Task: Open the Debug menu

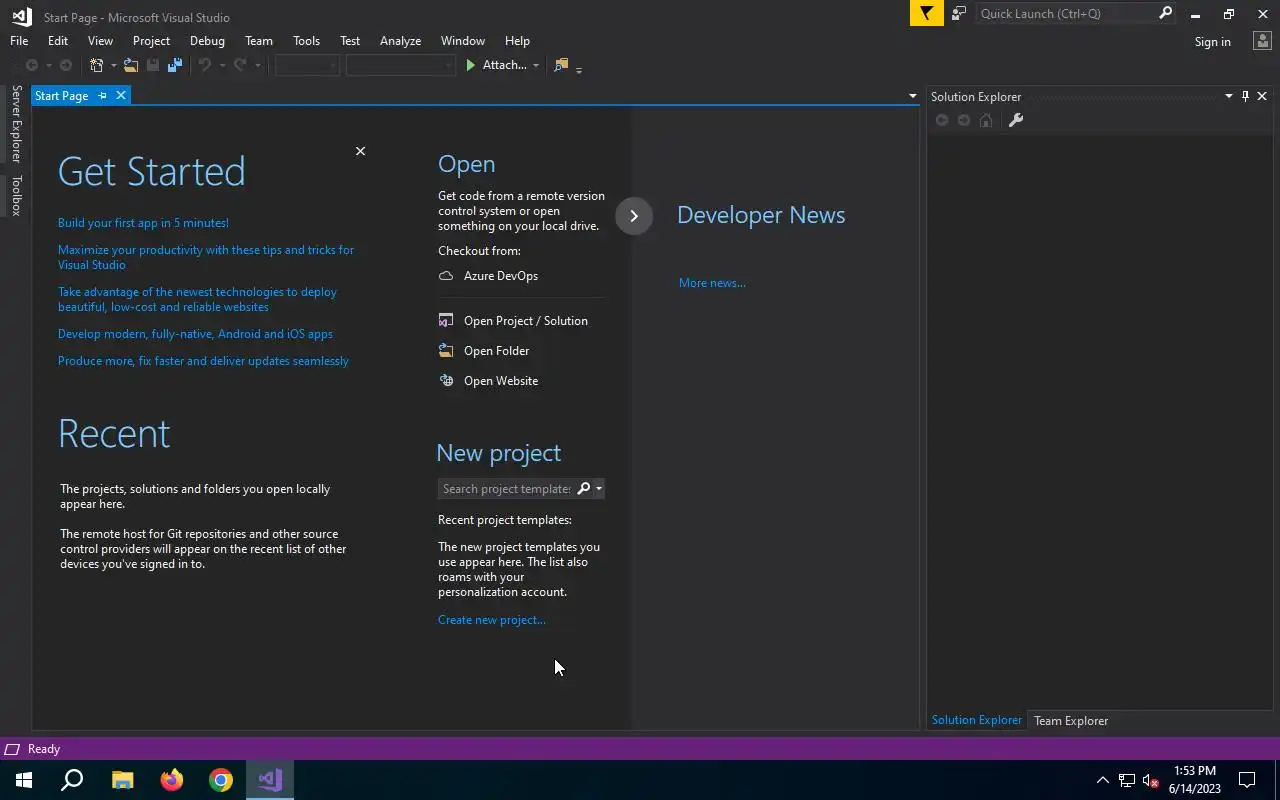Action: 207,41
